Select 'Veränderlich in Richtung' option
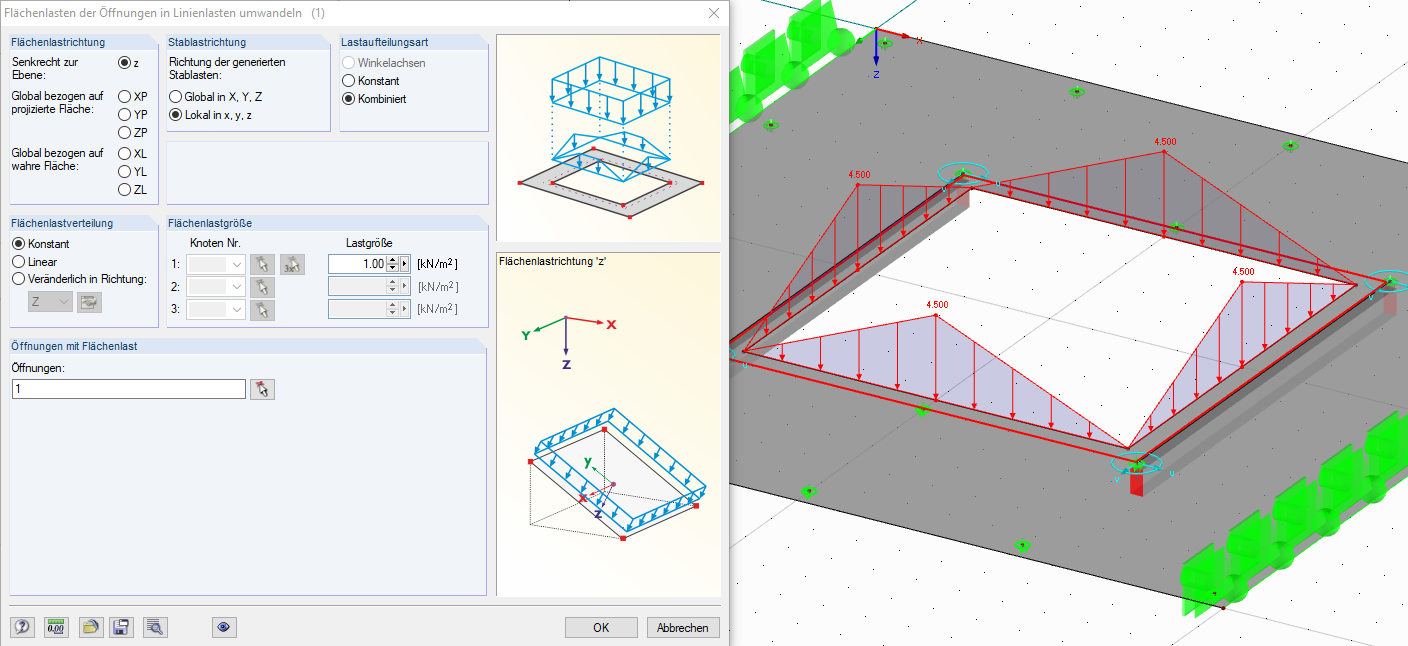 pyautogui.click(x=18, y=280)
